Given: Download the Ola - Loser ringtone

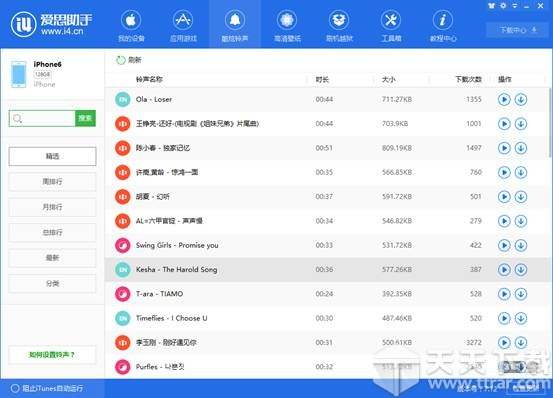Looking at the screenshot, I should pos(521,99).
